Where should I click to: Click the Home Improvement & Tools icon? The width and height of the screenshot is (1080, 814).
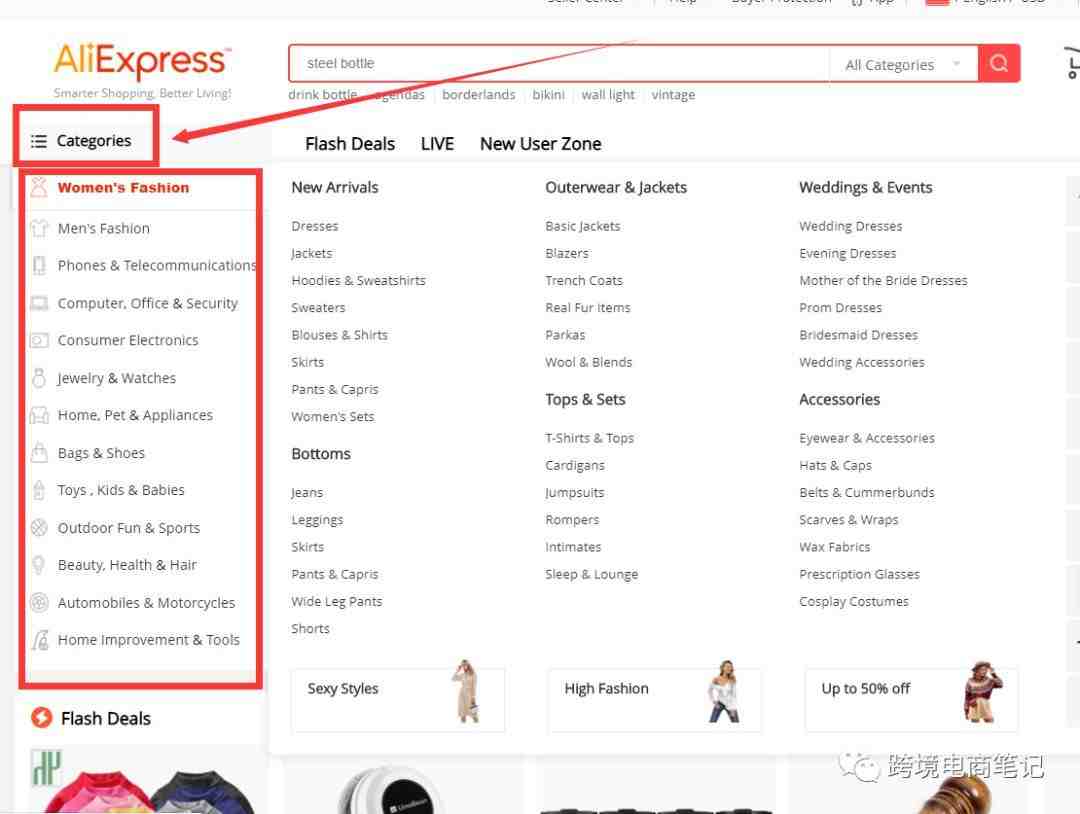point(41,640)
